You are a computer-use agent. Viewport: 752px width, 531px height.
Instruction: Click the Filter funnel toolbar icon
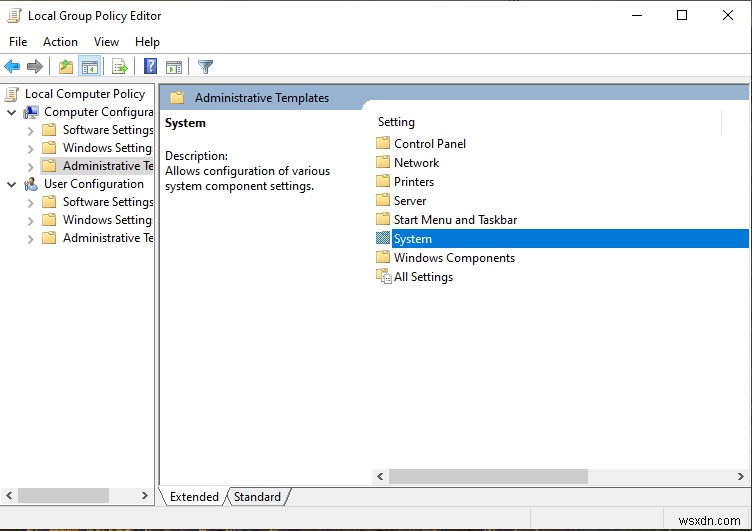(x=205, y=67)
